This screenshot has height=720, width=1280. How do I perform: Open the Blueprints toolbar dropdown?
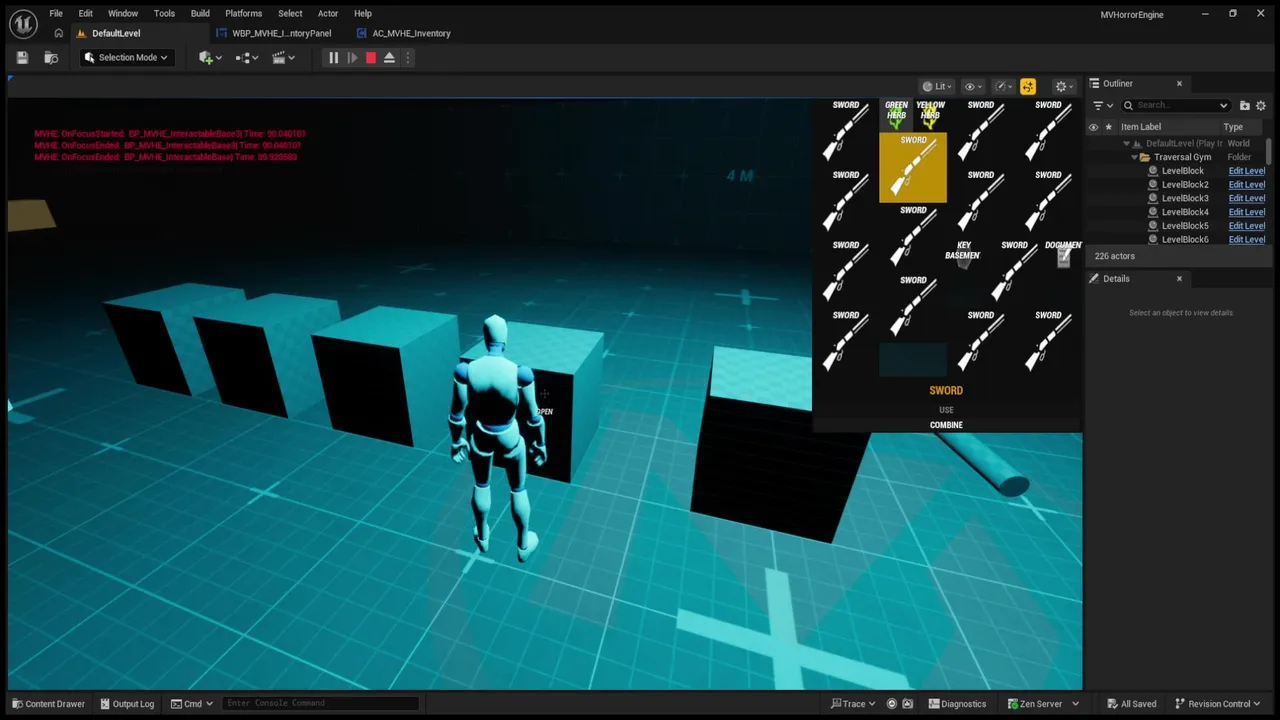(x=246, y=58)
